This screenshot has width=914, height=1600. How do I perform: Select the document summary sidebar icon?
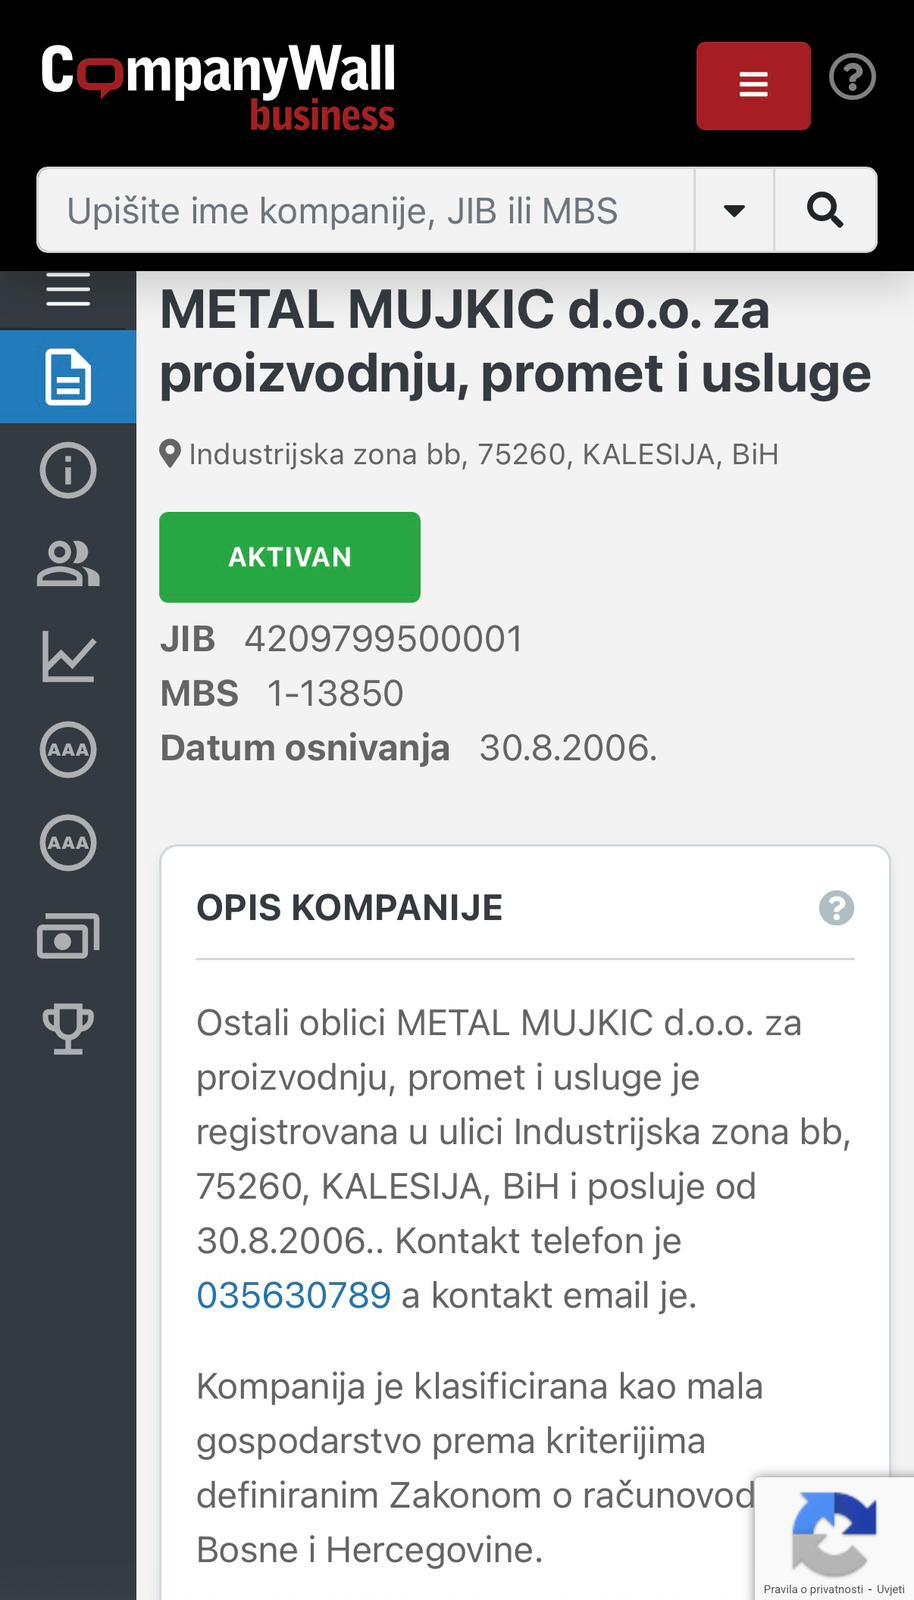click(x=68, y=377)
